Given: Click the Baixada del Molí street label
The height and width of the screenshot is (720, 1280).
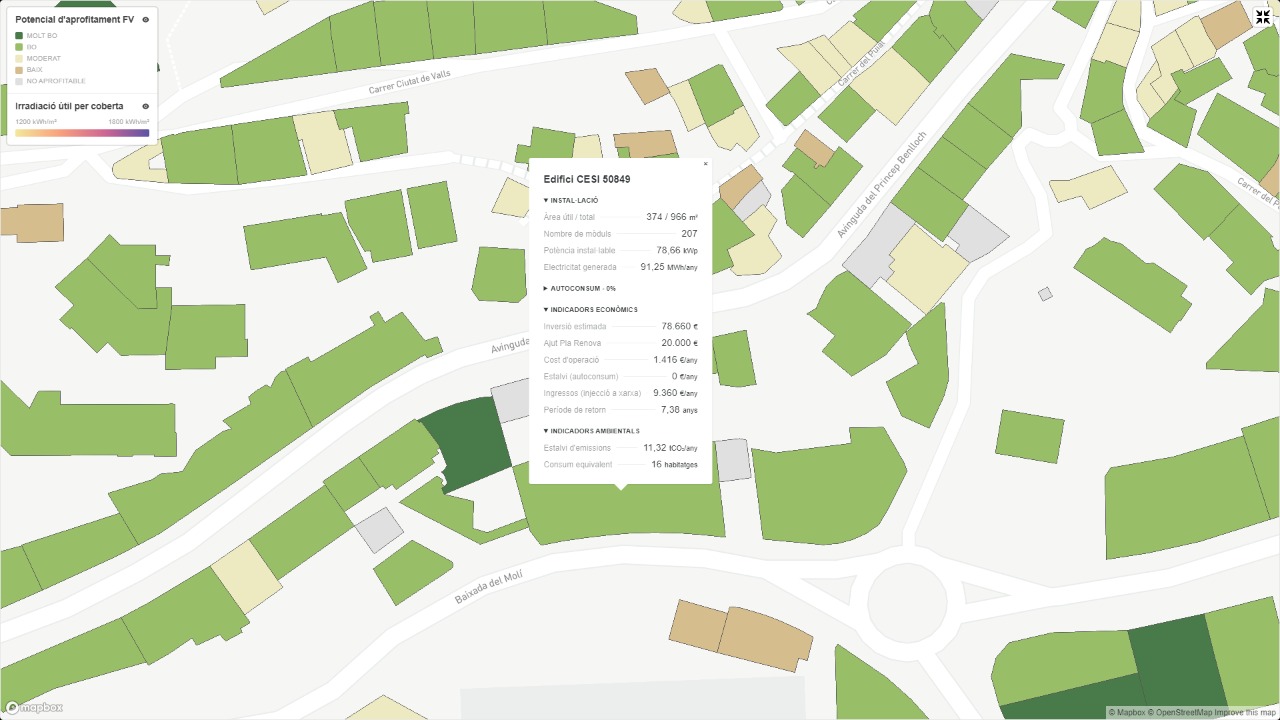Looking at the screenshot, I should [488, 585].
